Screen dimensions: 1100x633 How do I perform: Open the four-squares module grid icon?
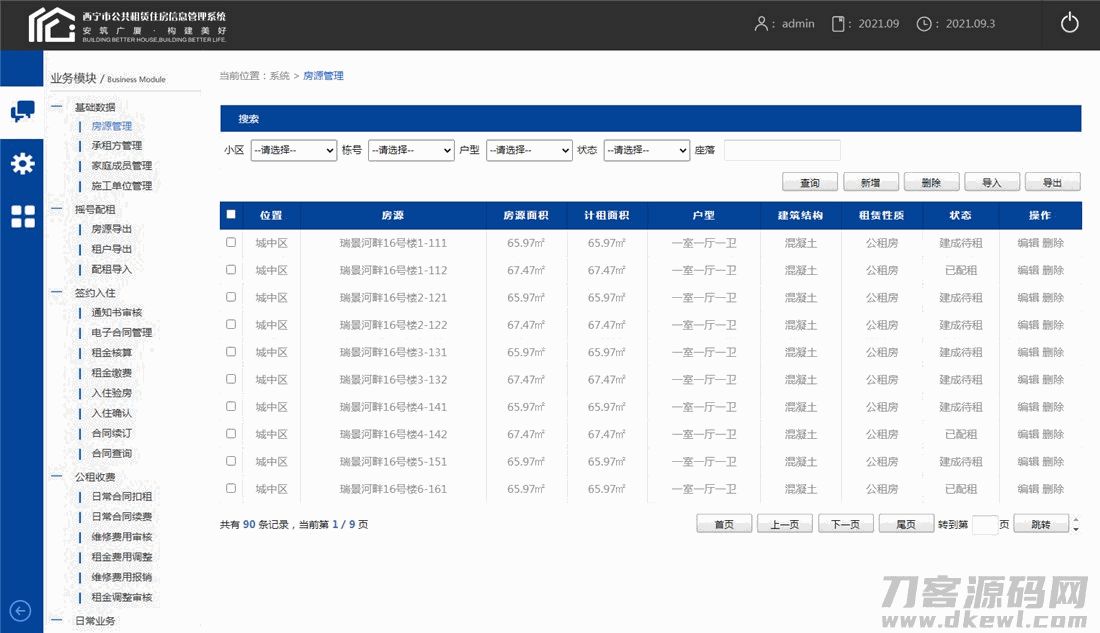point(22,216)
